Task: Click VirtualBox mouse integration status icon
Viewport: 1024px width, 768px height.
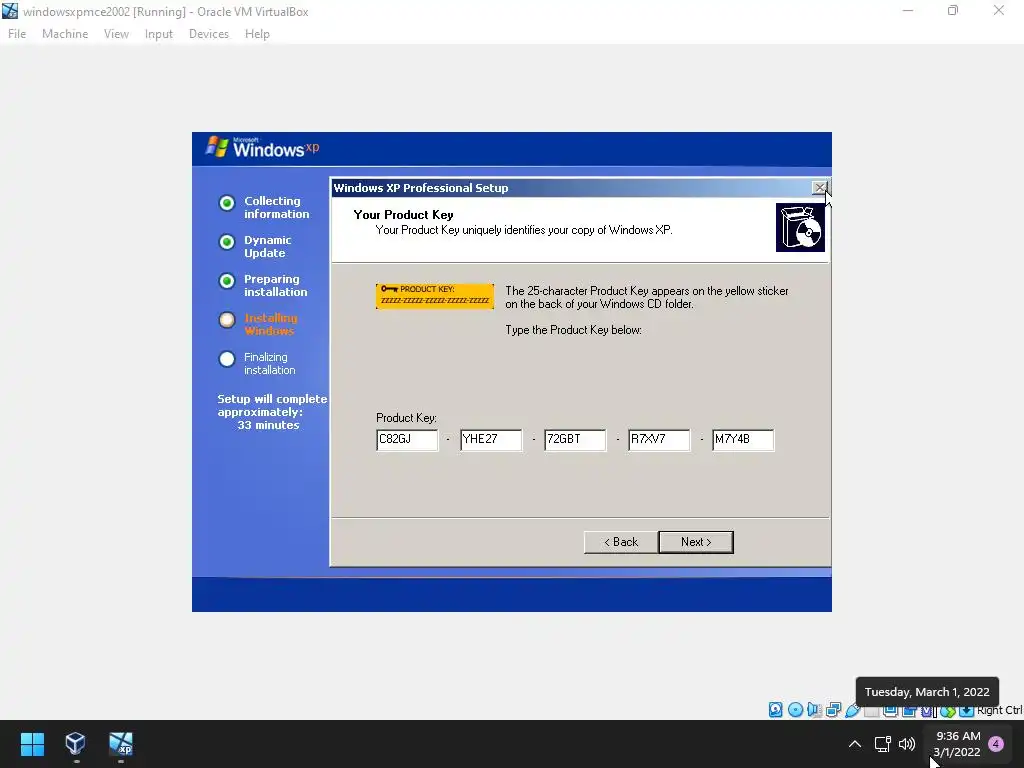Action: click(x=948, y=711)
